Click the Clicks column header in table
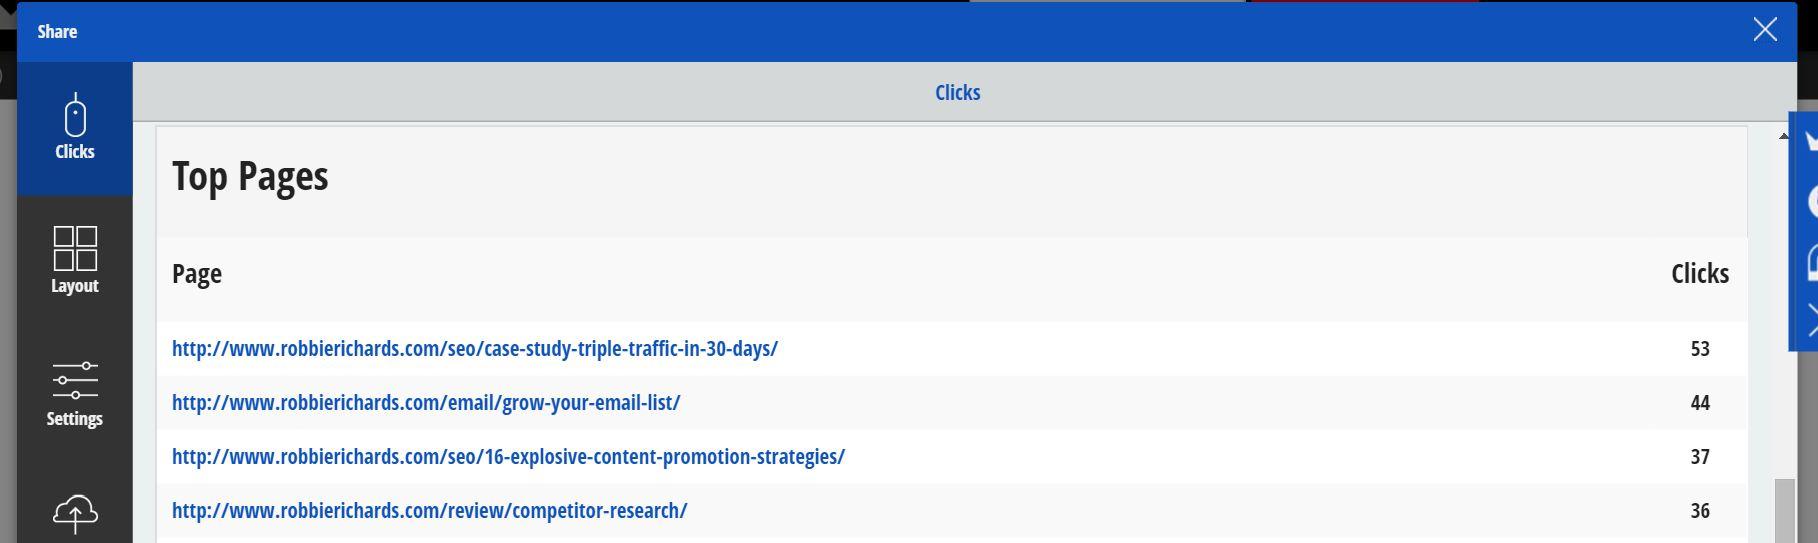The height and width of the screenshot is (543, 1818). (x=1699, y=274)
